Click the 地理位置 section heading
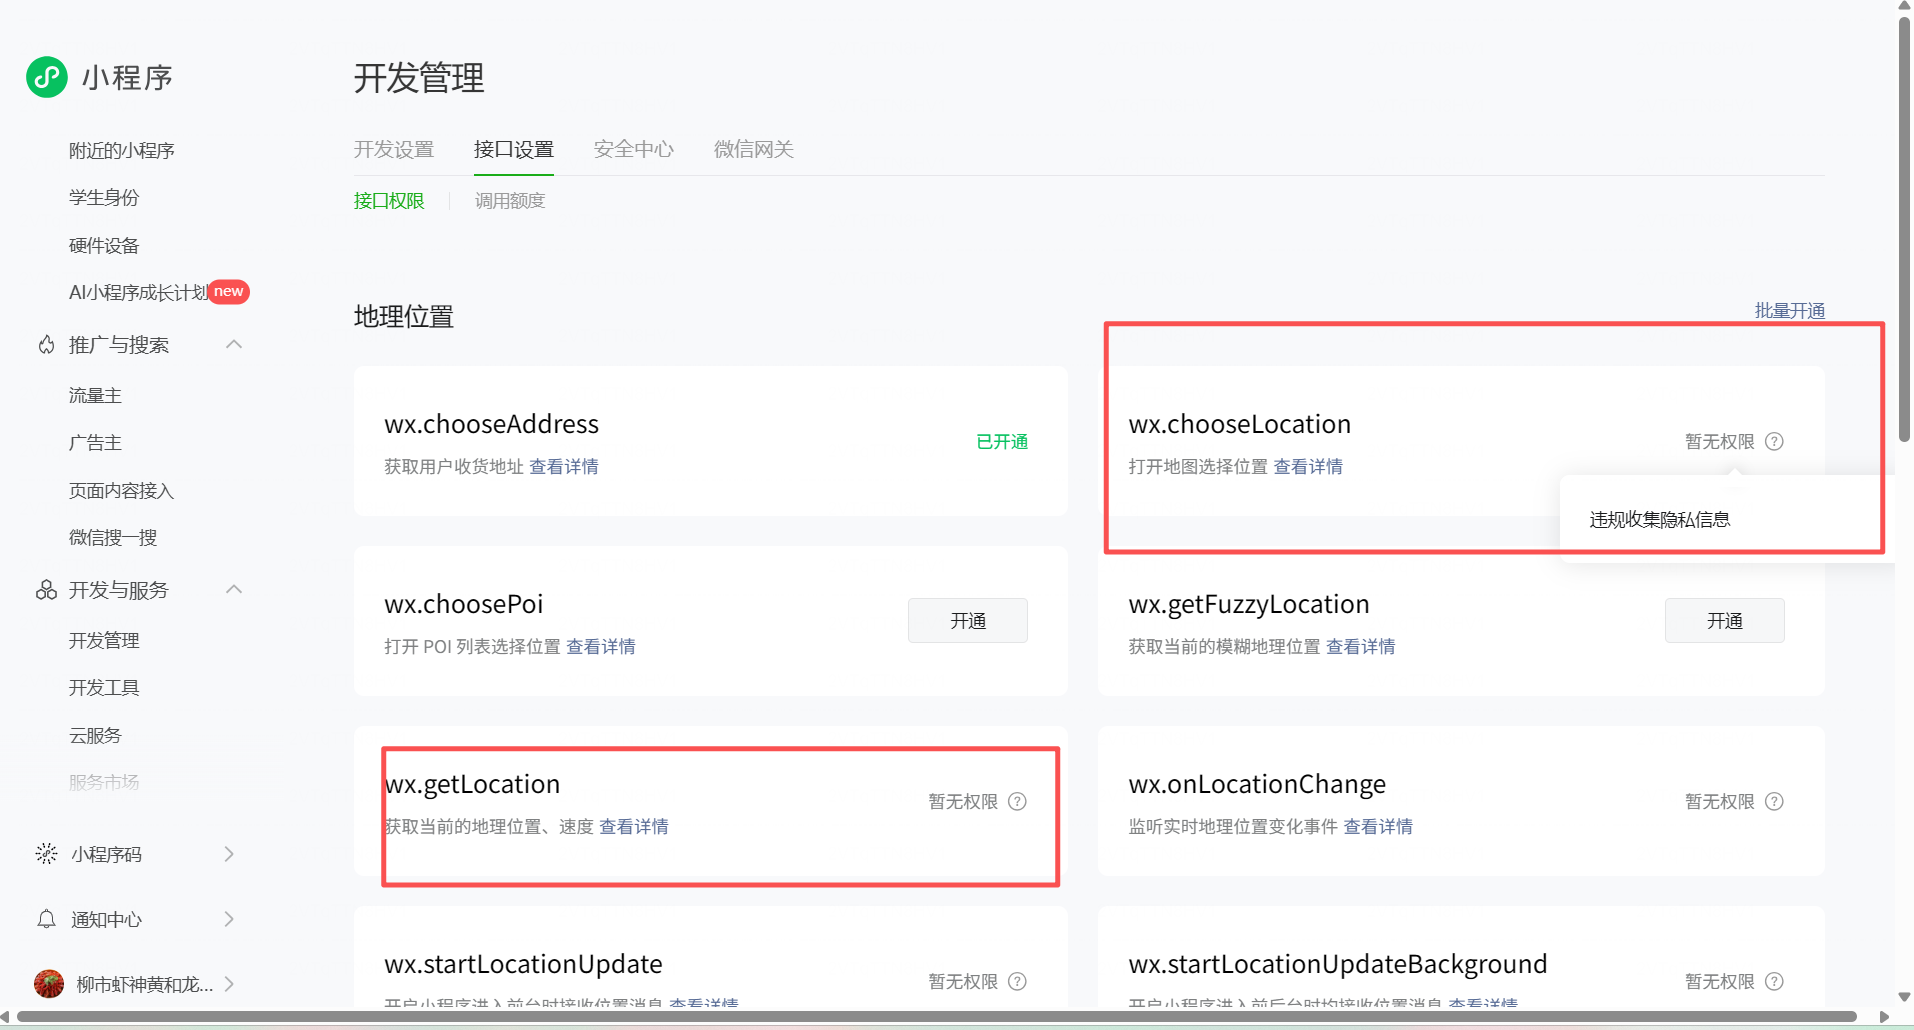 coord(404,317)
